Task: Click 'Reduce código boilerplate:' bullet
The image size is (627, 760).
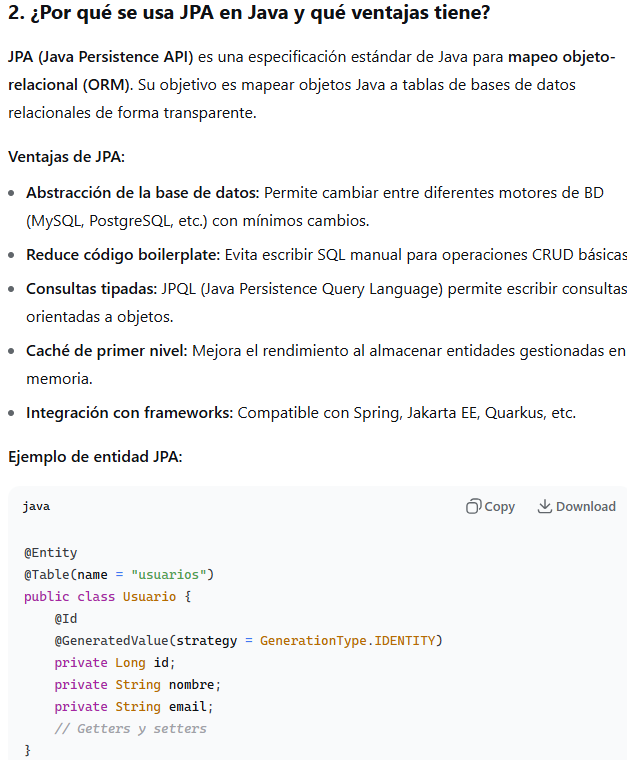Action: pyautogui.click(x=123, y=255)
